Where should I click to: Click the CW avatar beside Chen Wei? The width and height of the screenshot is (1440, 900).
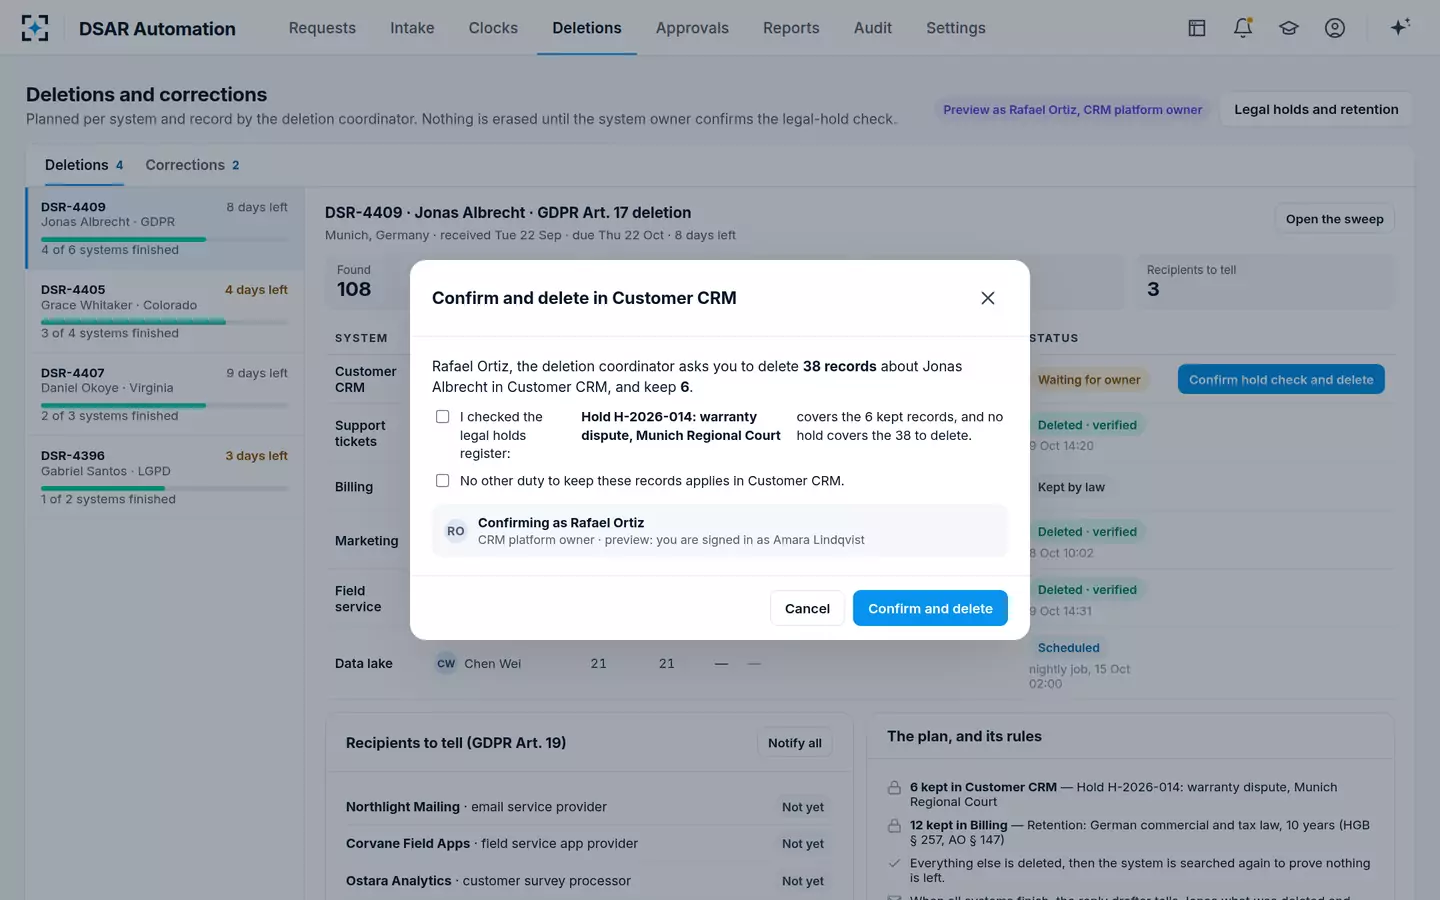446,663
